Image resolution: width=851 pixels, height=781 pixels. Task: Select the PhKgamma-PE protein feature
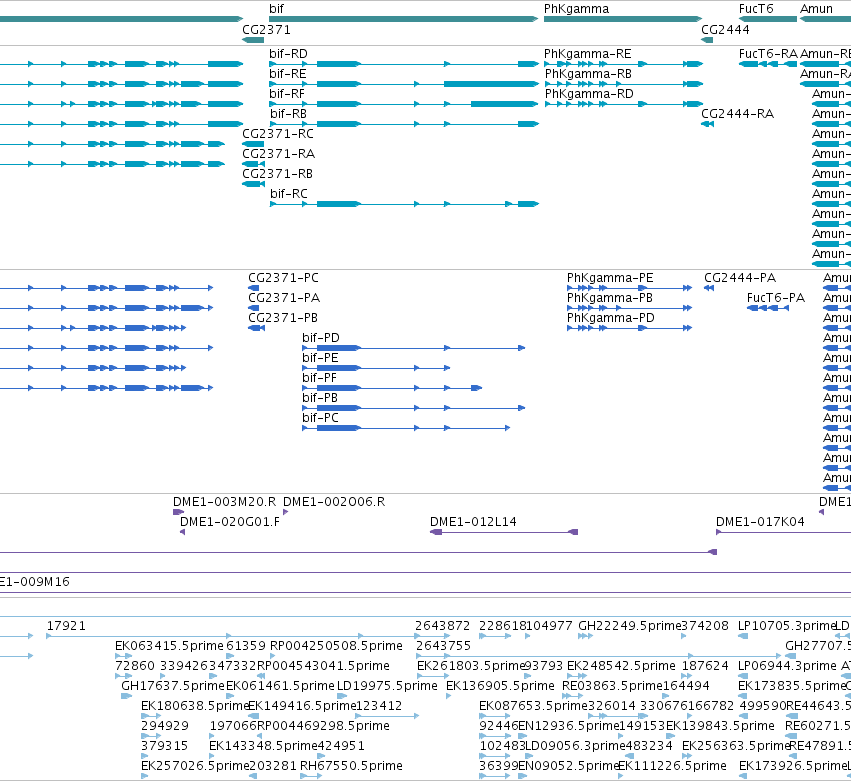(630, 288)
